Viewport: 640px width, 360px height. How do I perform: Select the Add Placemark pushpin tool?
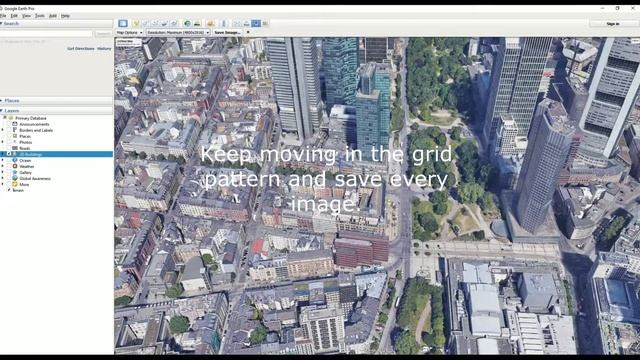click(x=136, y=23)
